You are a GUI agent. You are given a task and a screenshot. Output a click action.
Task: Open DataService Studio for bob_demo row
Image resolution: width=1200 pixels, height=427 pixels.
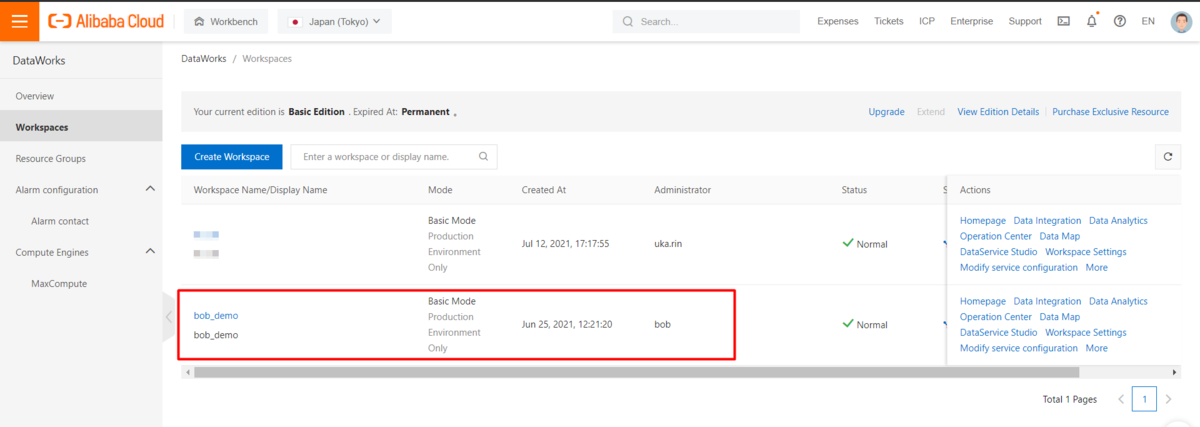click(x=999, y=332)
